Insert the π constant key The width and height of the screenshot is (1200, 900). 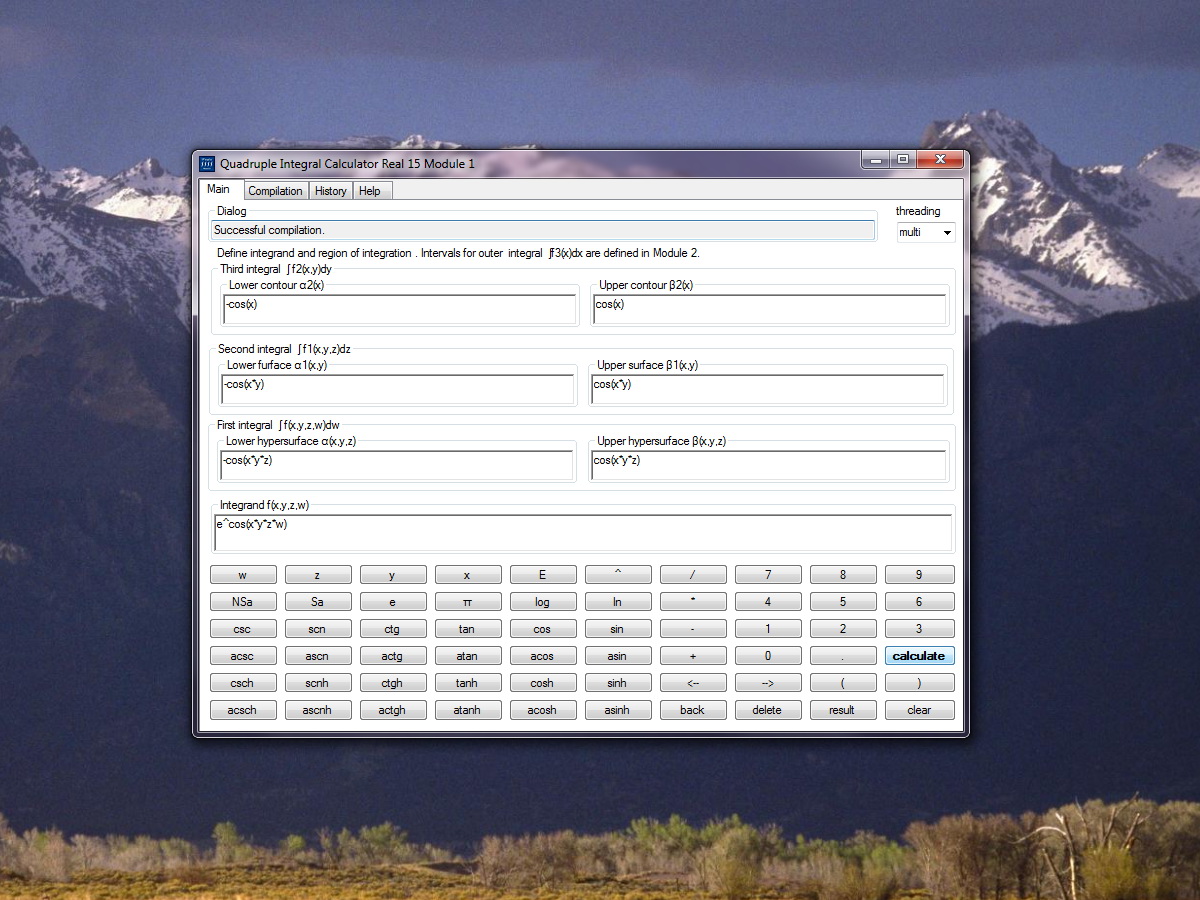468,602
